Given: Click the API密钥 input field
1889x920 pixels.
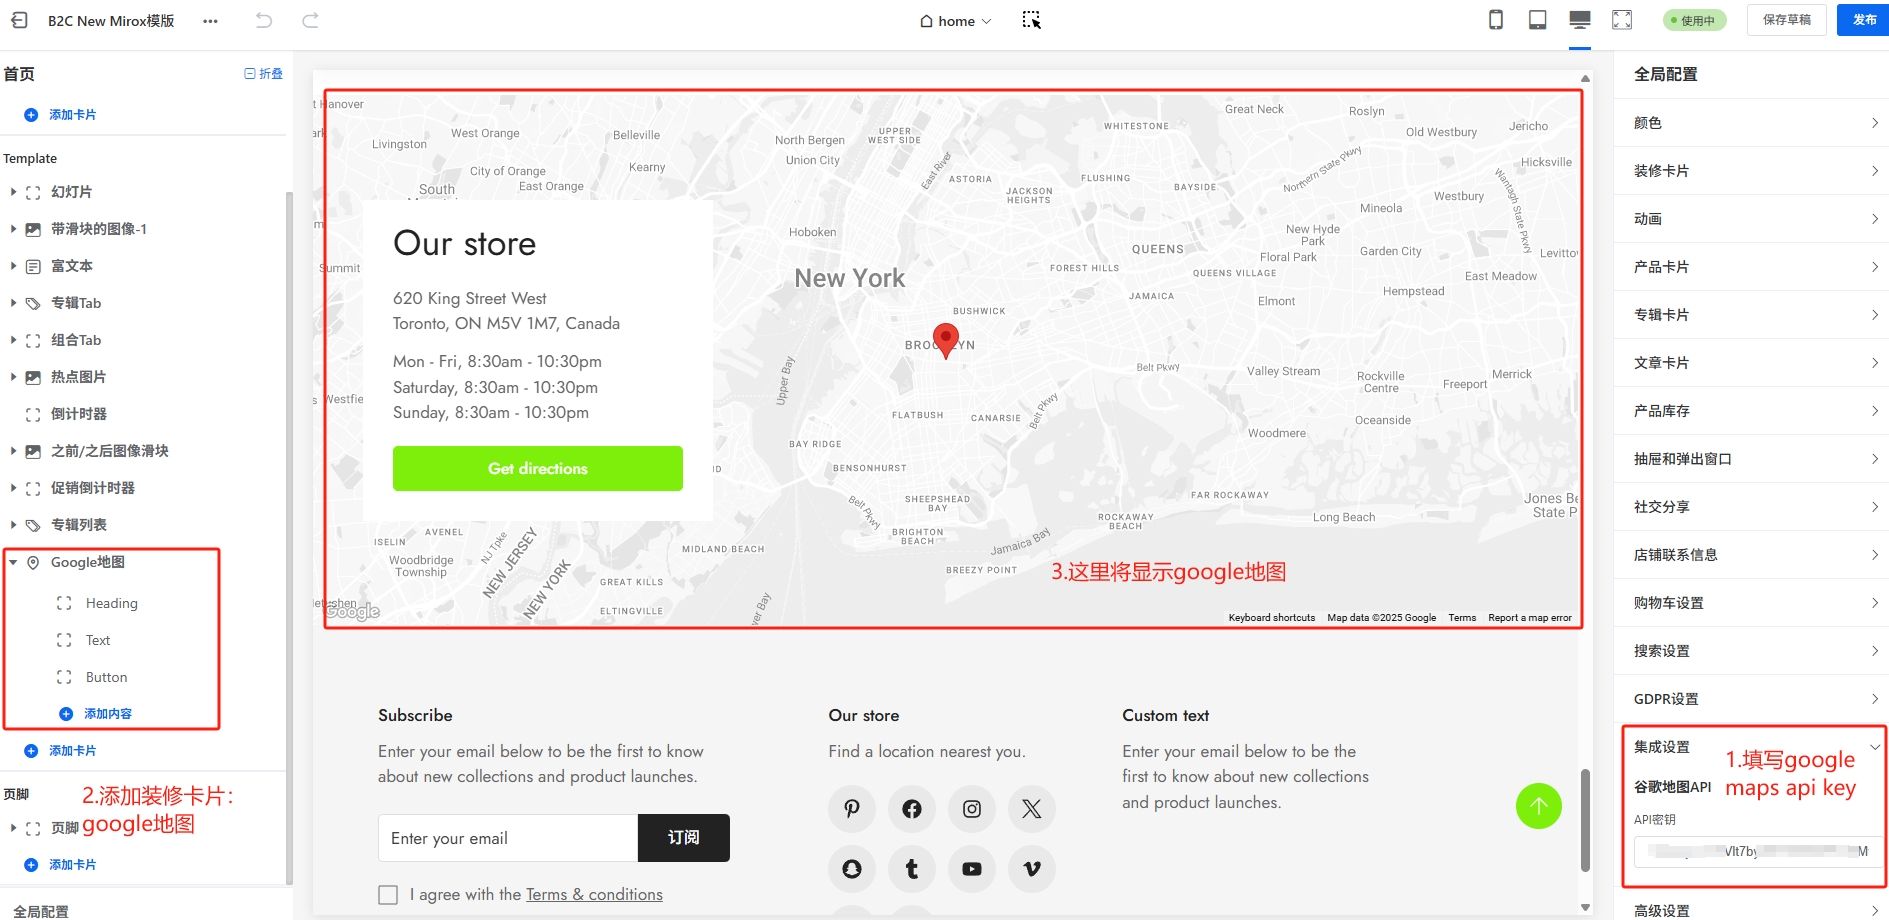Looking at the screenshot, I should coord(1757,852).
